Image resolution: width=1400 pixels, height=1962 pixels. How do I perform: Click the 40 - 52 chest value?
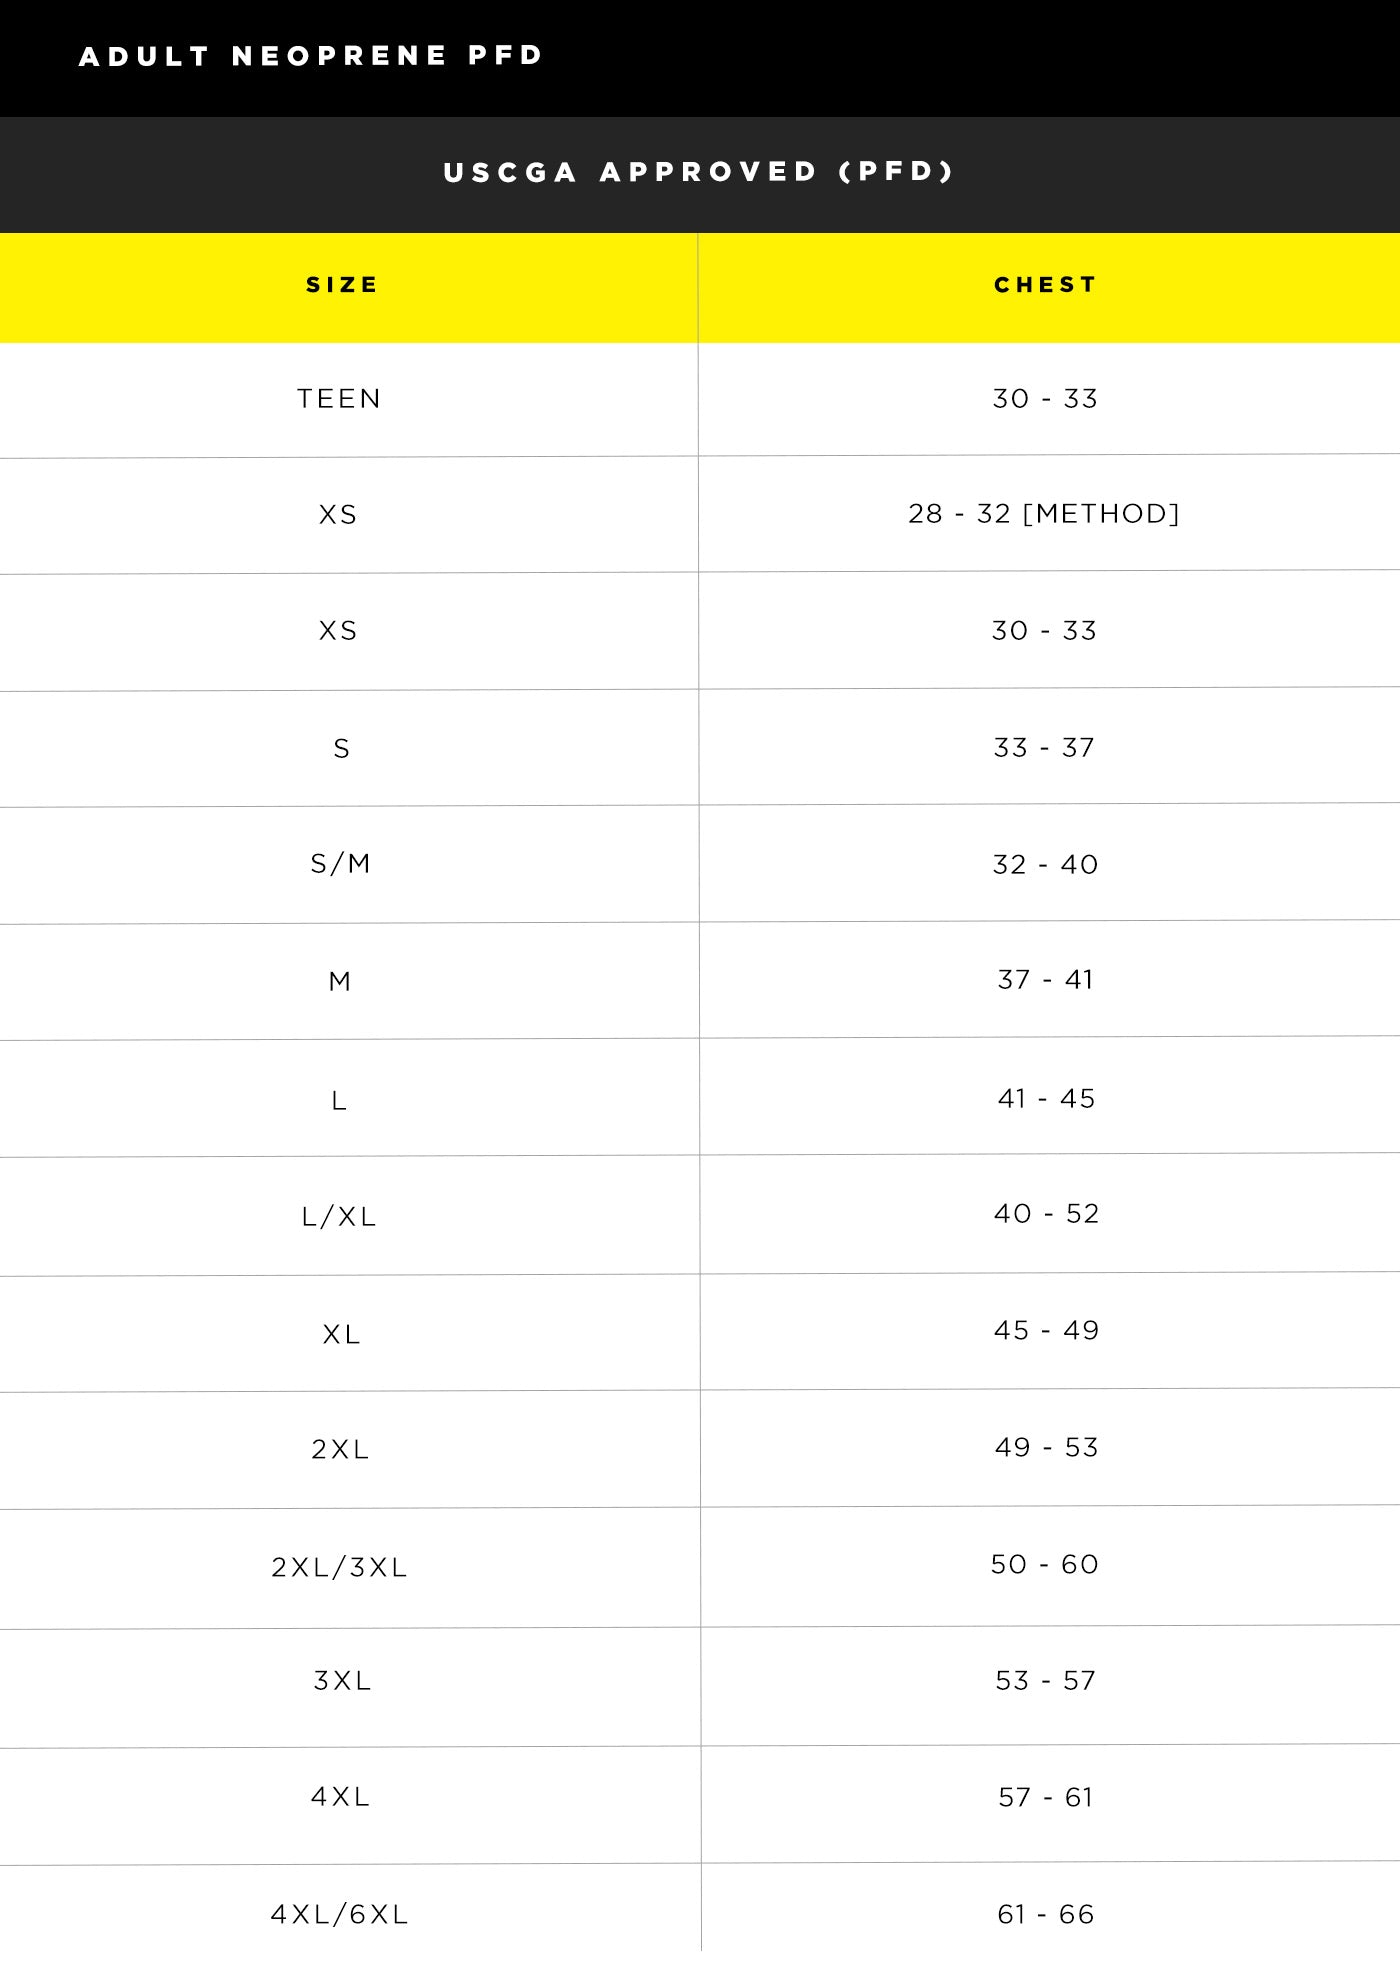pos(1046,1214)
